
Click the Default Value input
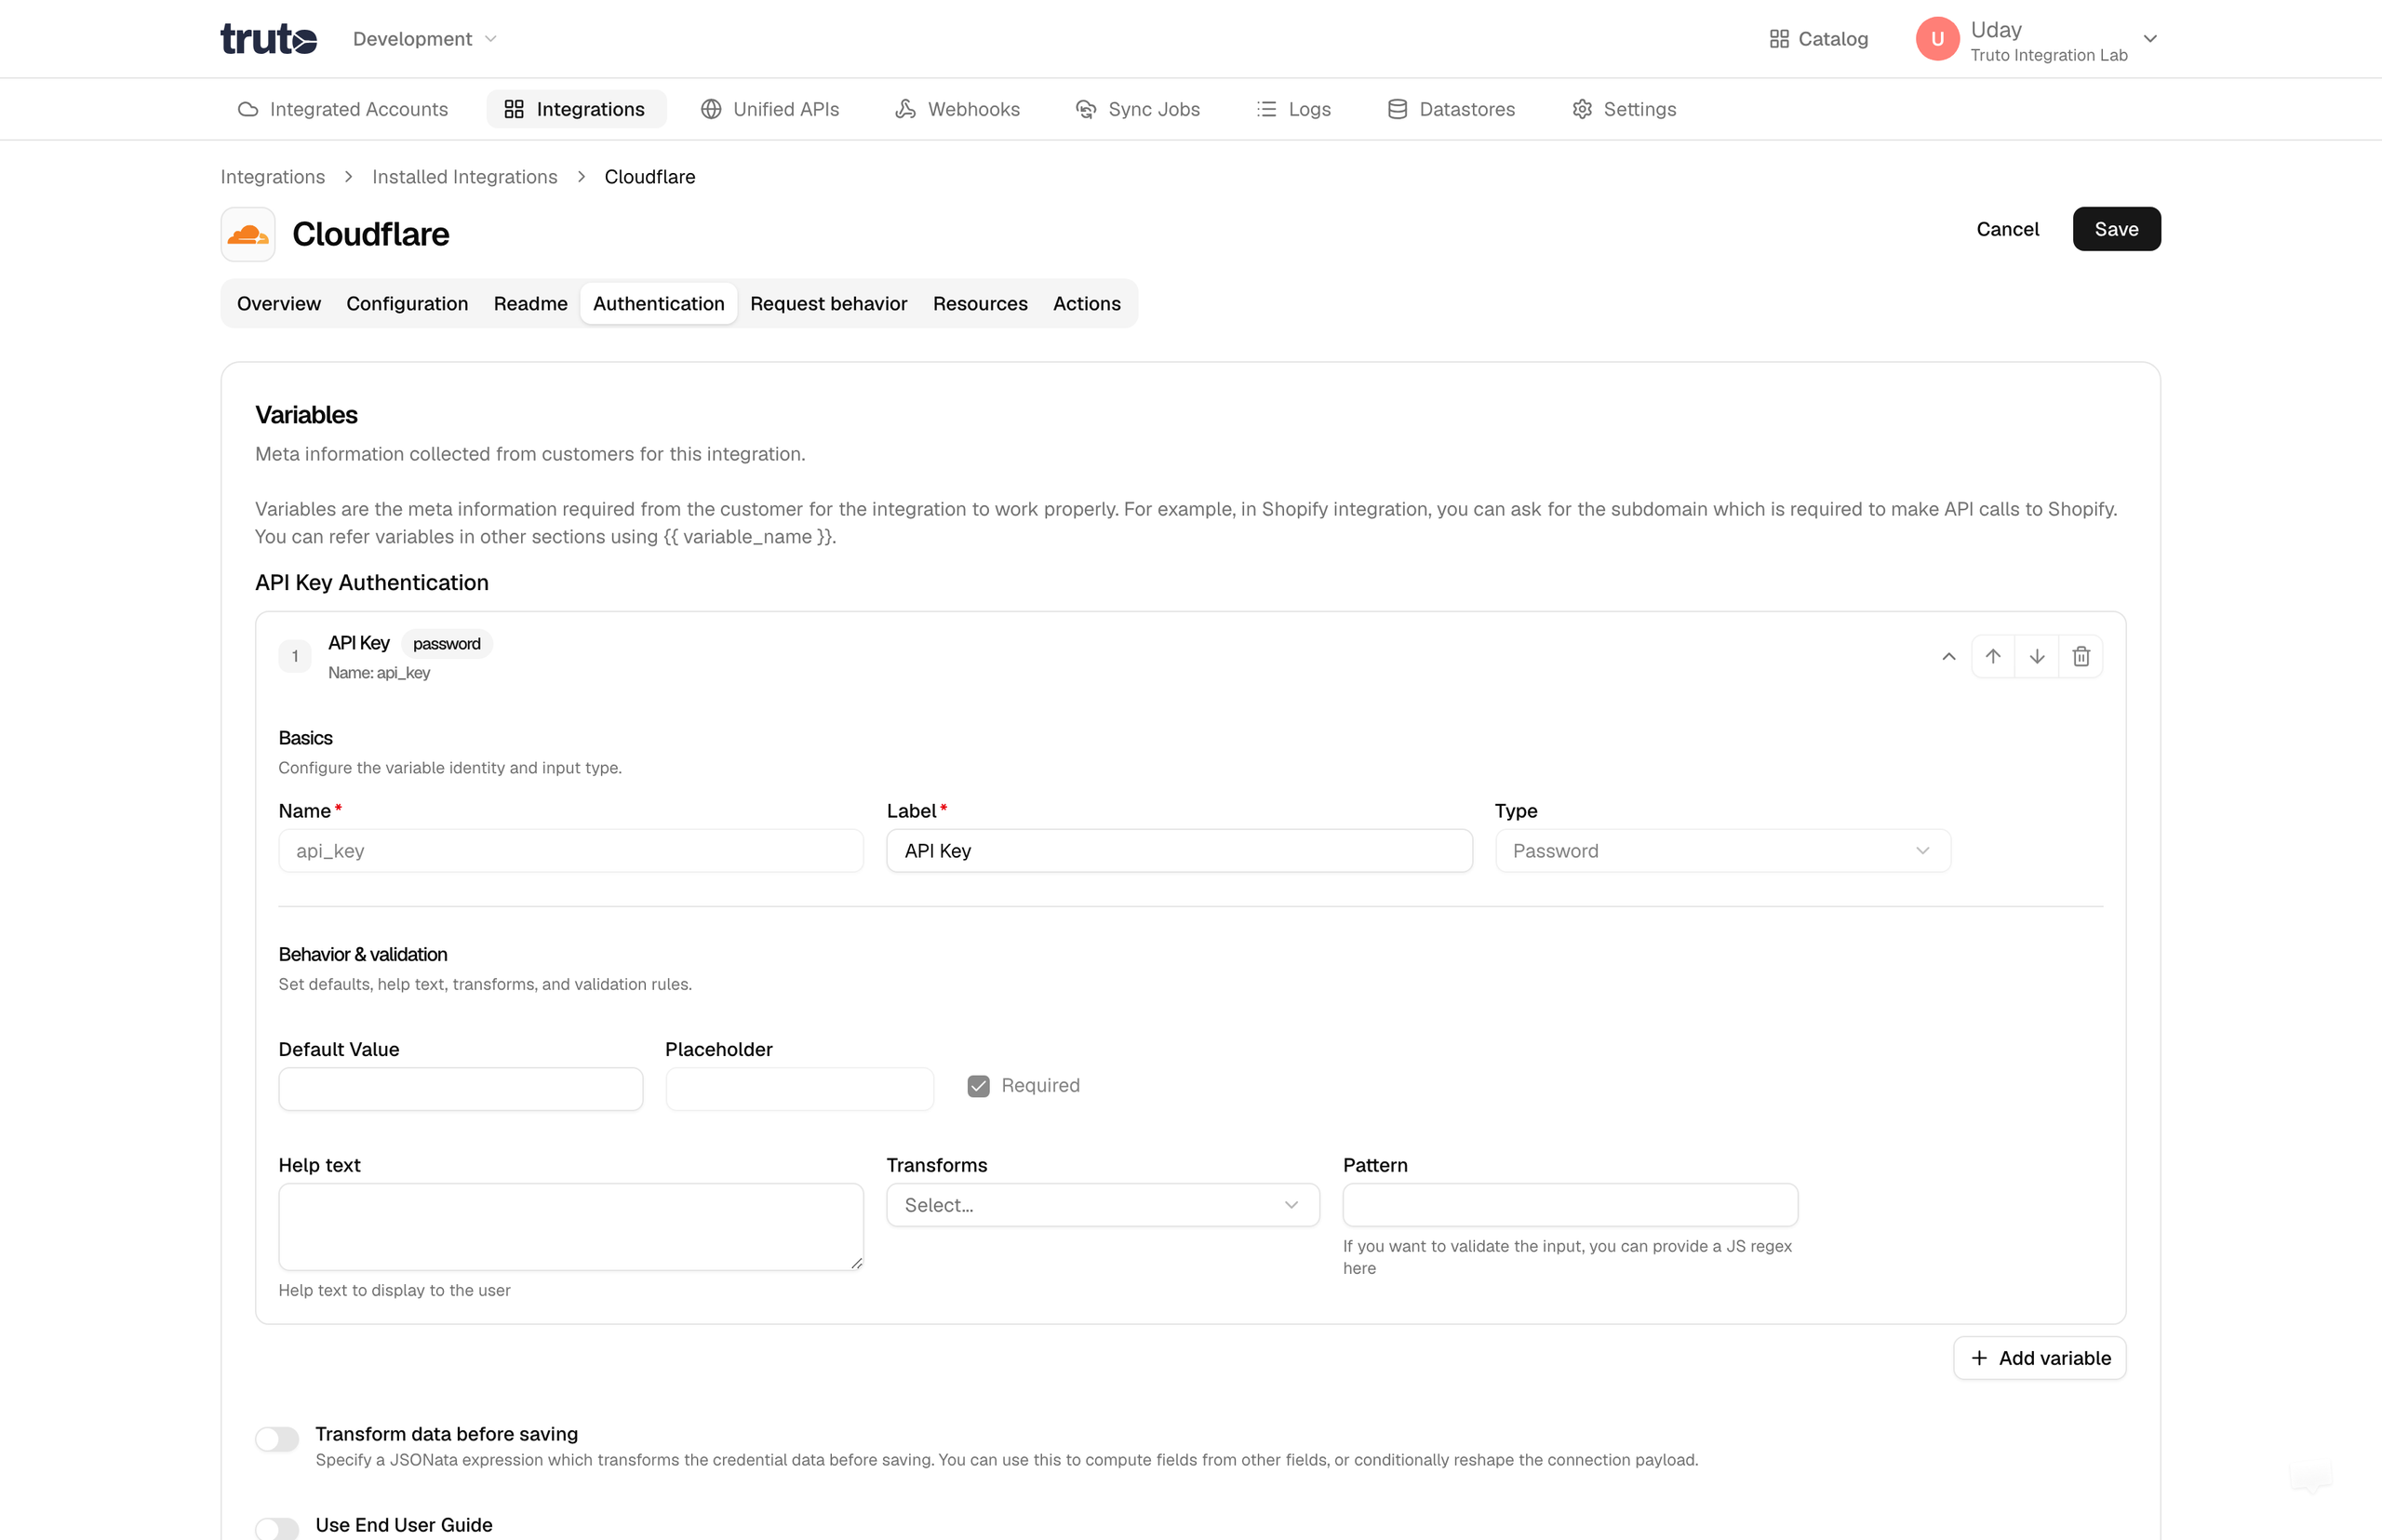pos(460,1089)
